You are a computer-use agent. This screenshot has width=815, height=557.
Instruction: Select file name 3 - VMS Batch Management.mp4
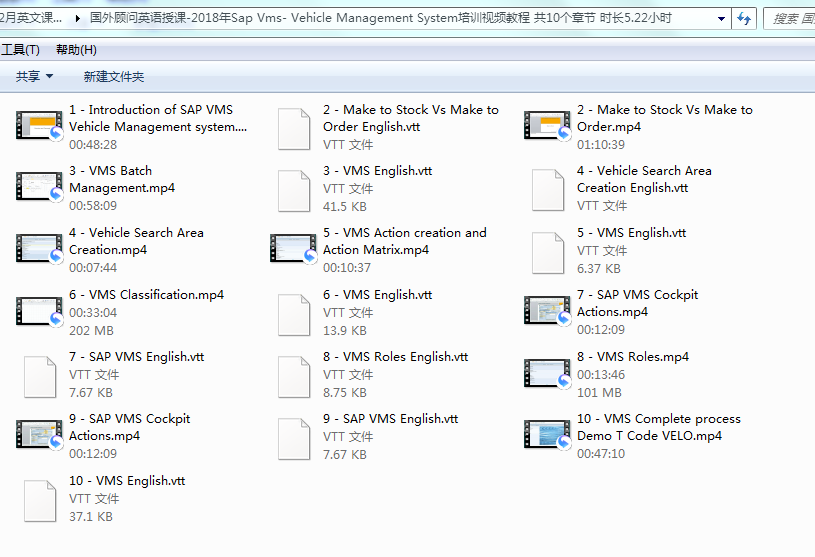pos(122,179)
